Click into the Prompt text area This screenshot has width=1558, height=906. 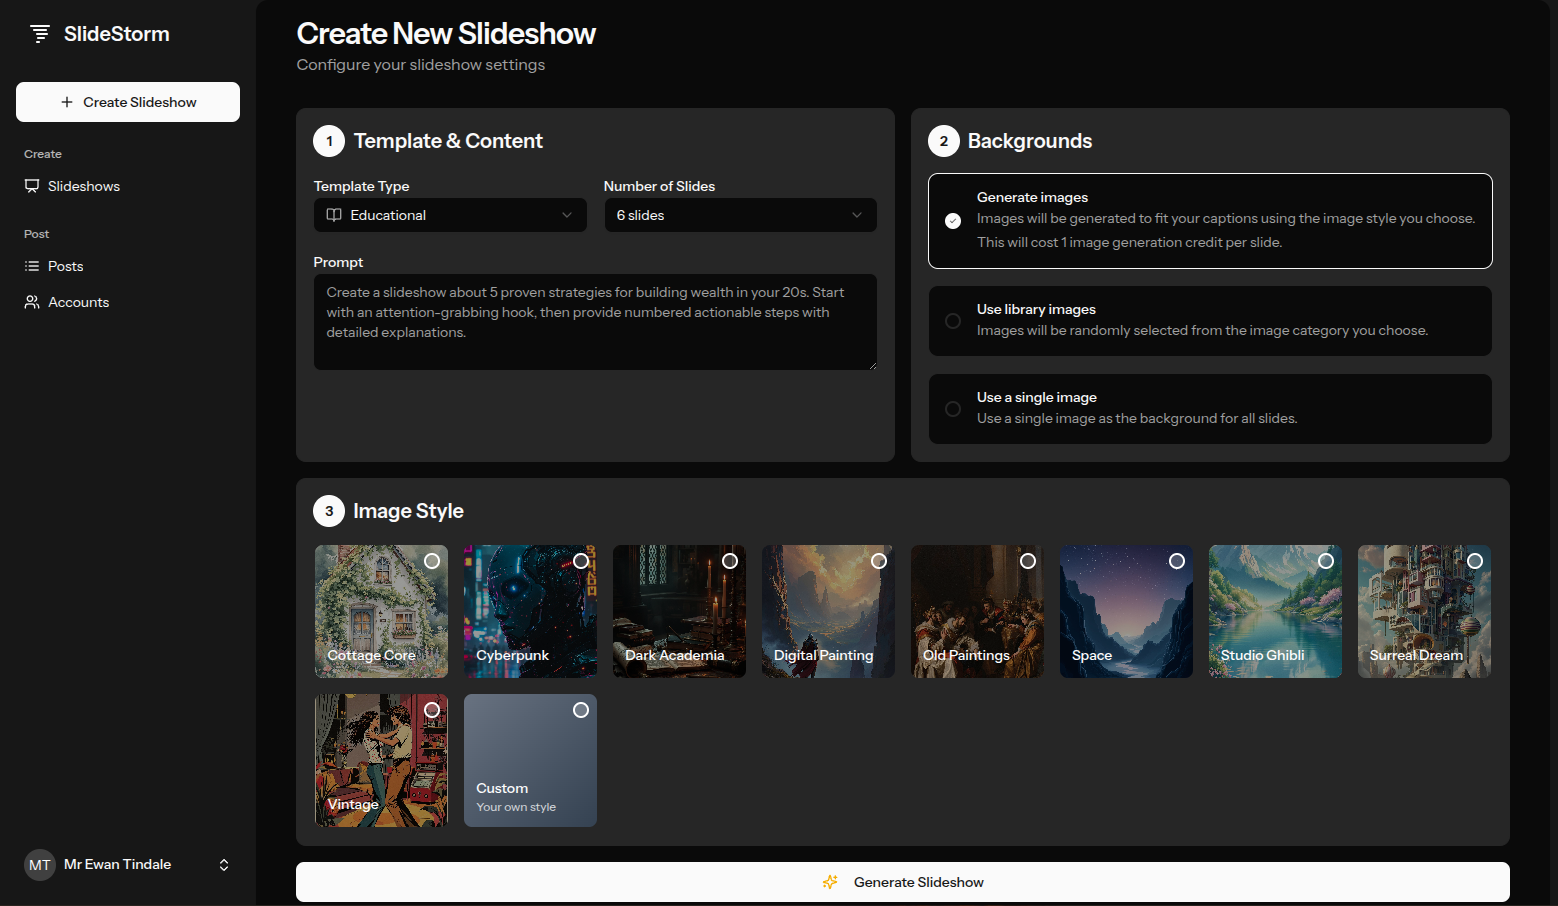[x=595, y=322]
